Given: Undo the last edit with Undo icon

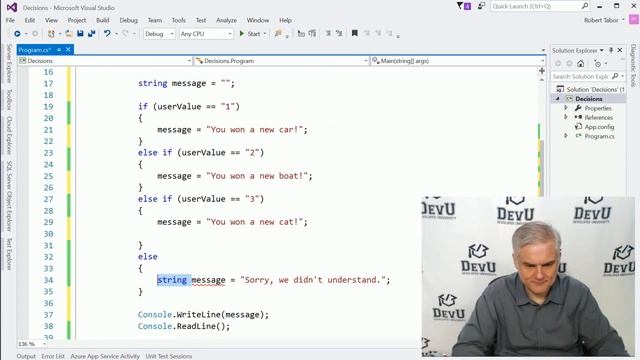Looking at the screenshot, I should [x=107, y=33].
